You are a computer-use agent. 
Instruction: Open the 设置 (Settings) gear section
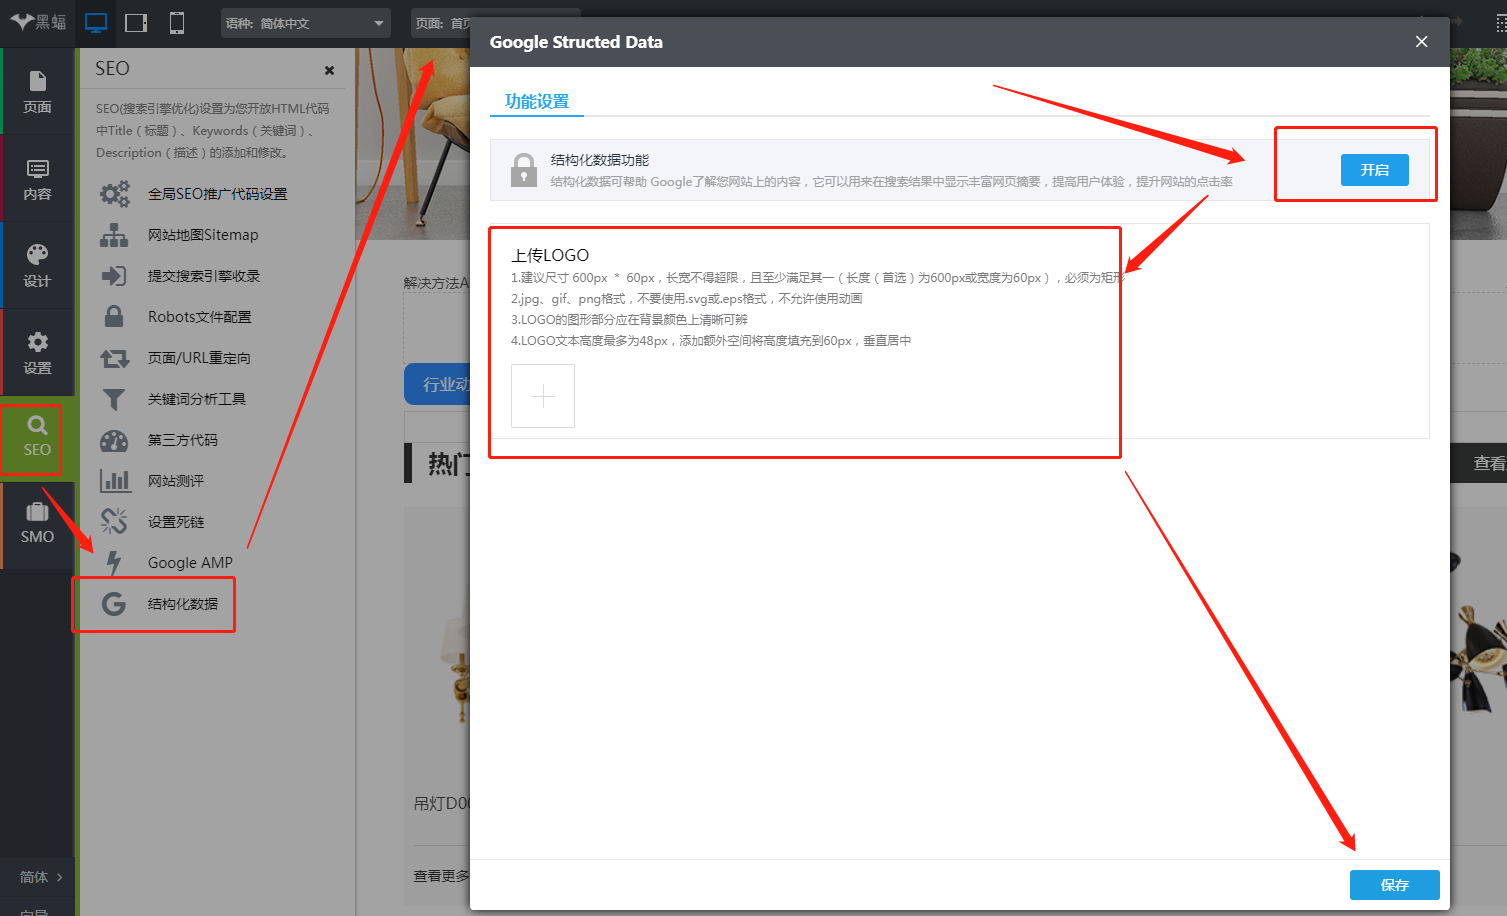click(x=37, y=353)
